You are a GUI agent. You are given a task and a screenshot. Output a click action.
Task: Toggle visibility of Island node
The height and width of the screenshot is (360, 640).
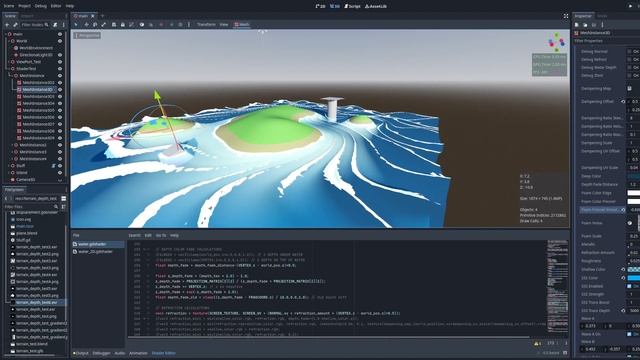click(x=60, y=173)
